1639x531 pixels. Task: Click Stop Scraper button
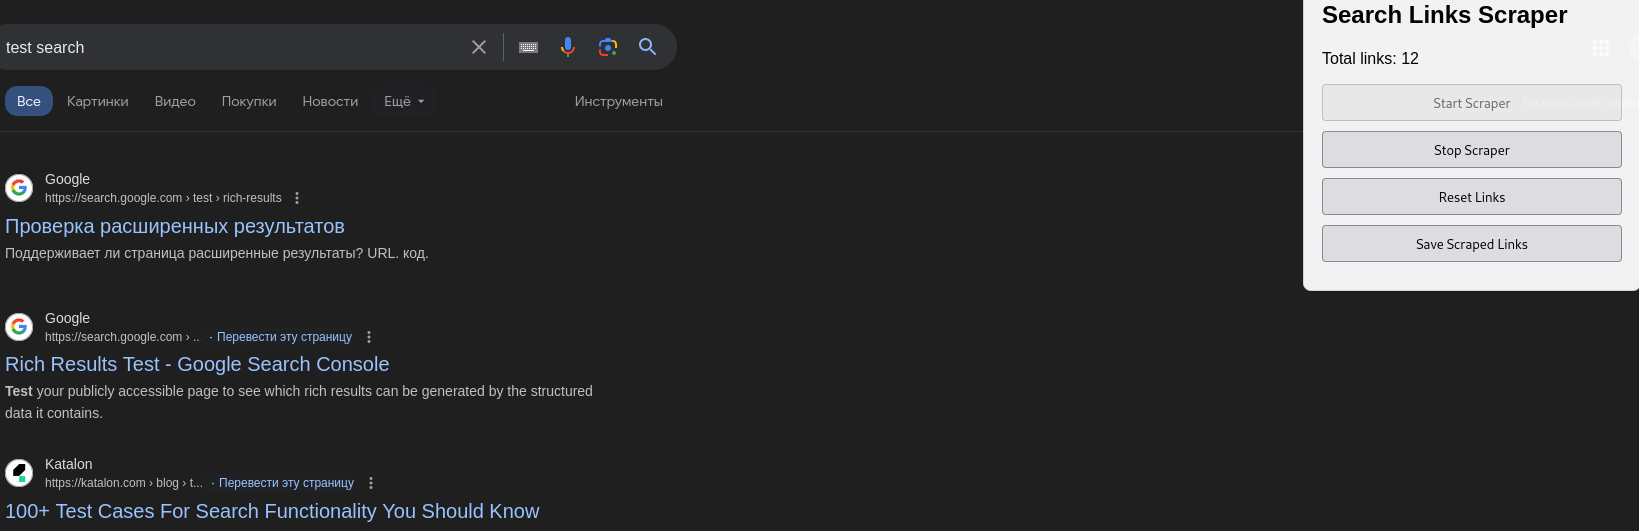[1472, 150]
